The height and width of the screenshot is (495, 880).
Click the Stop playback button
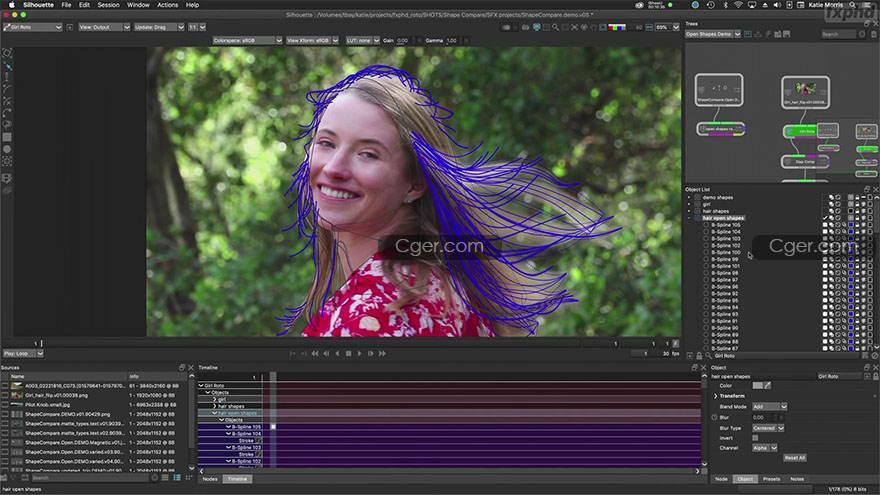click(x=349, y=354)
